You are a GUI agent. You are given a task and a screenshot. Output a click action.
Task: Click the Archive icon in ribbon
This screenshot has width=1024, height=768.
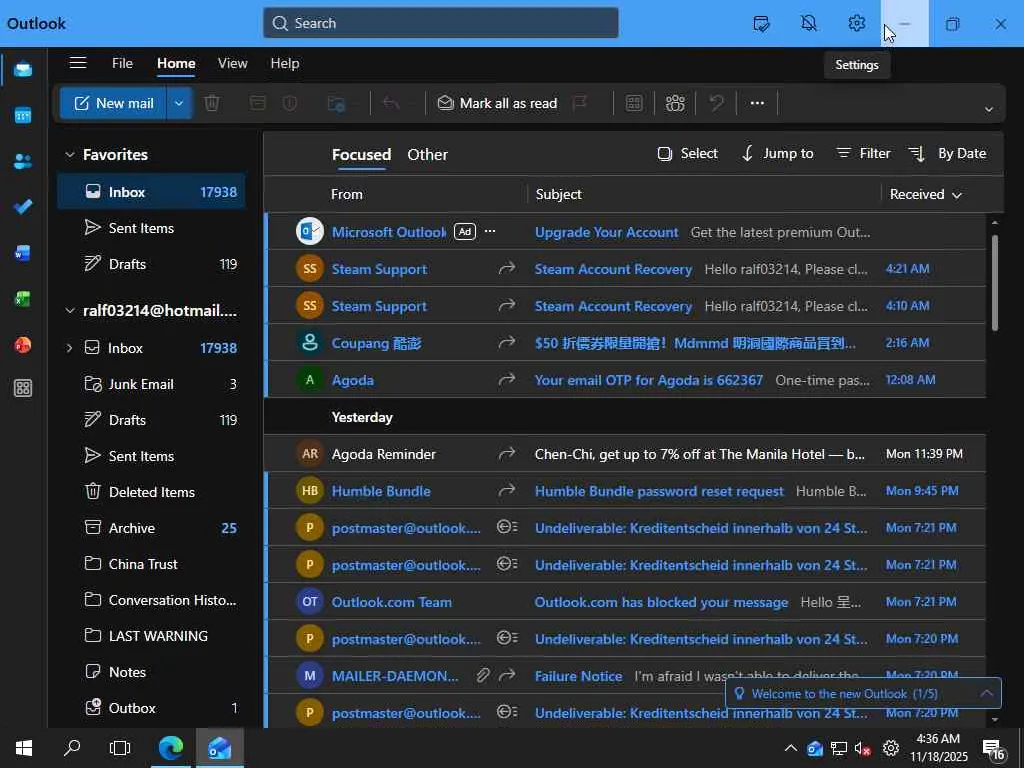pos(258,103)
